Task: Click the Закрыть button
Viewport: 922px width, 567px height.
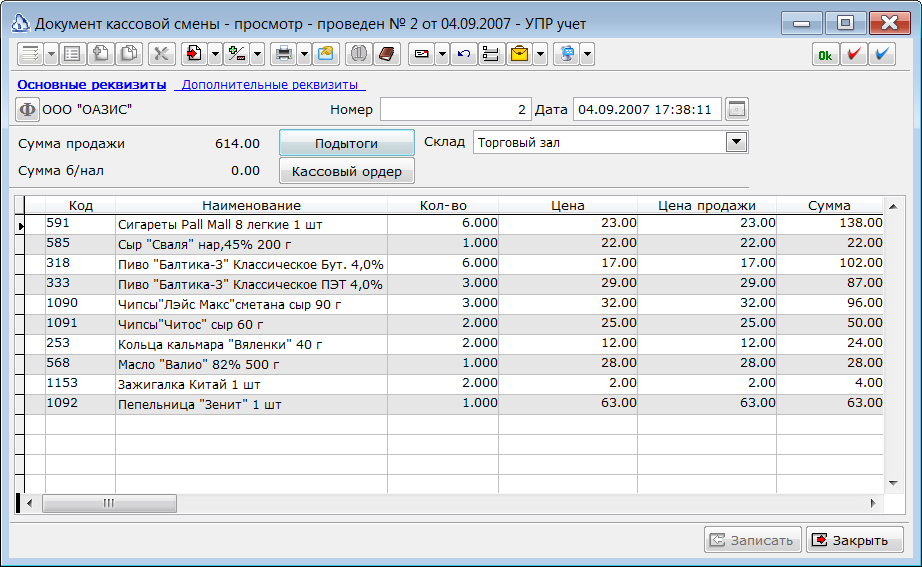Action: coord(854,540)
